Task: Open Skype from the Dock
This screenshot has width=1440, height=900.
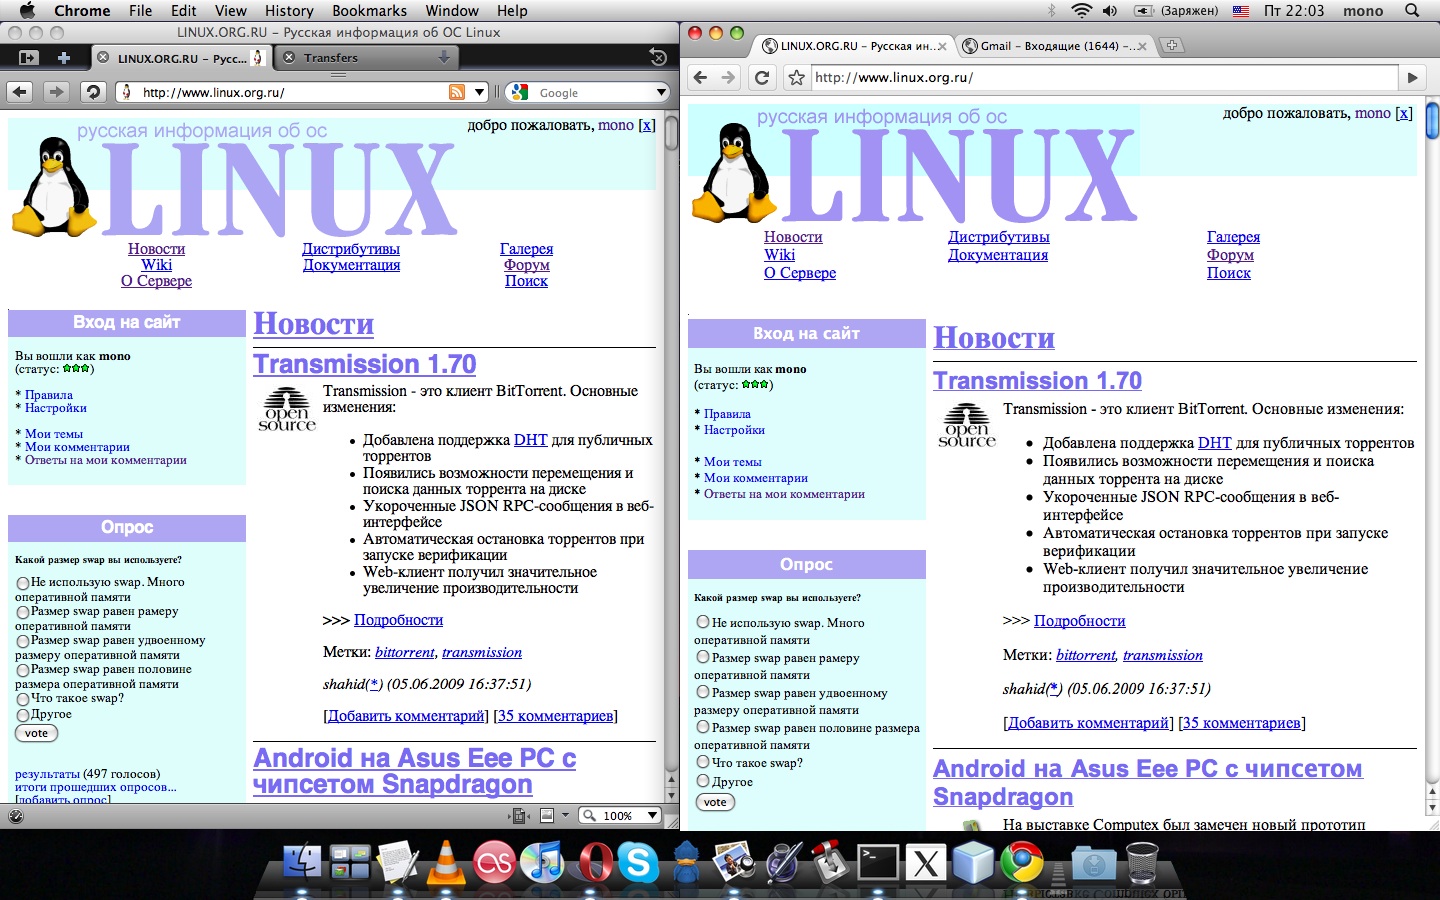Action: 637,861
